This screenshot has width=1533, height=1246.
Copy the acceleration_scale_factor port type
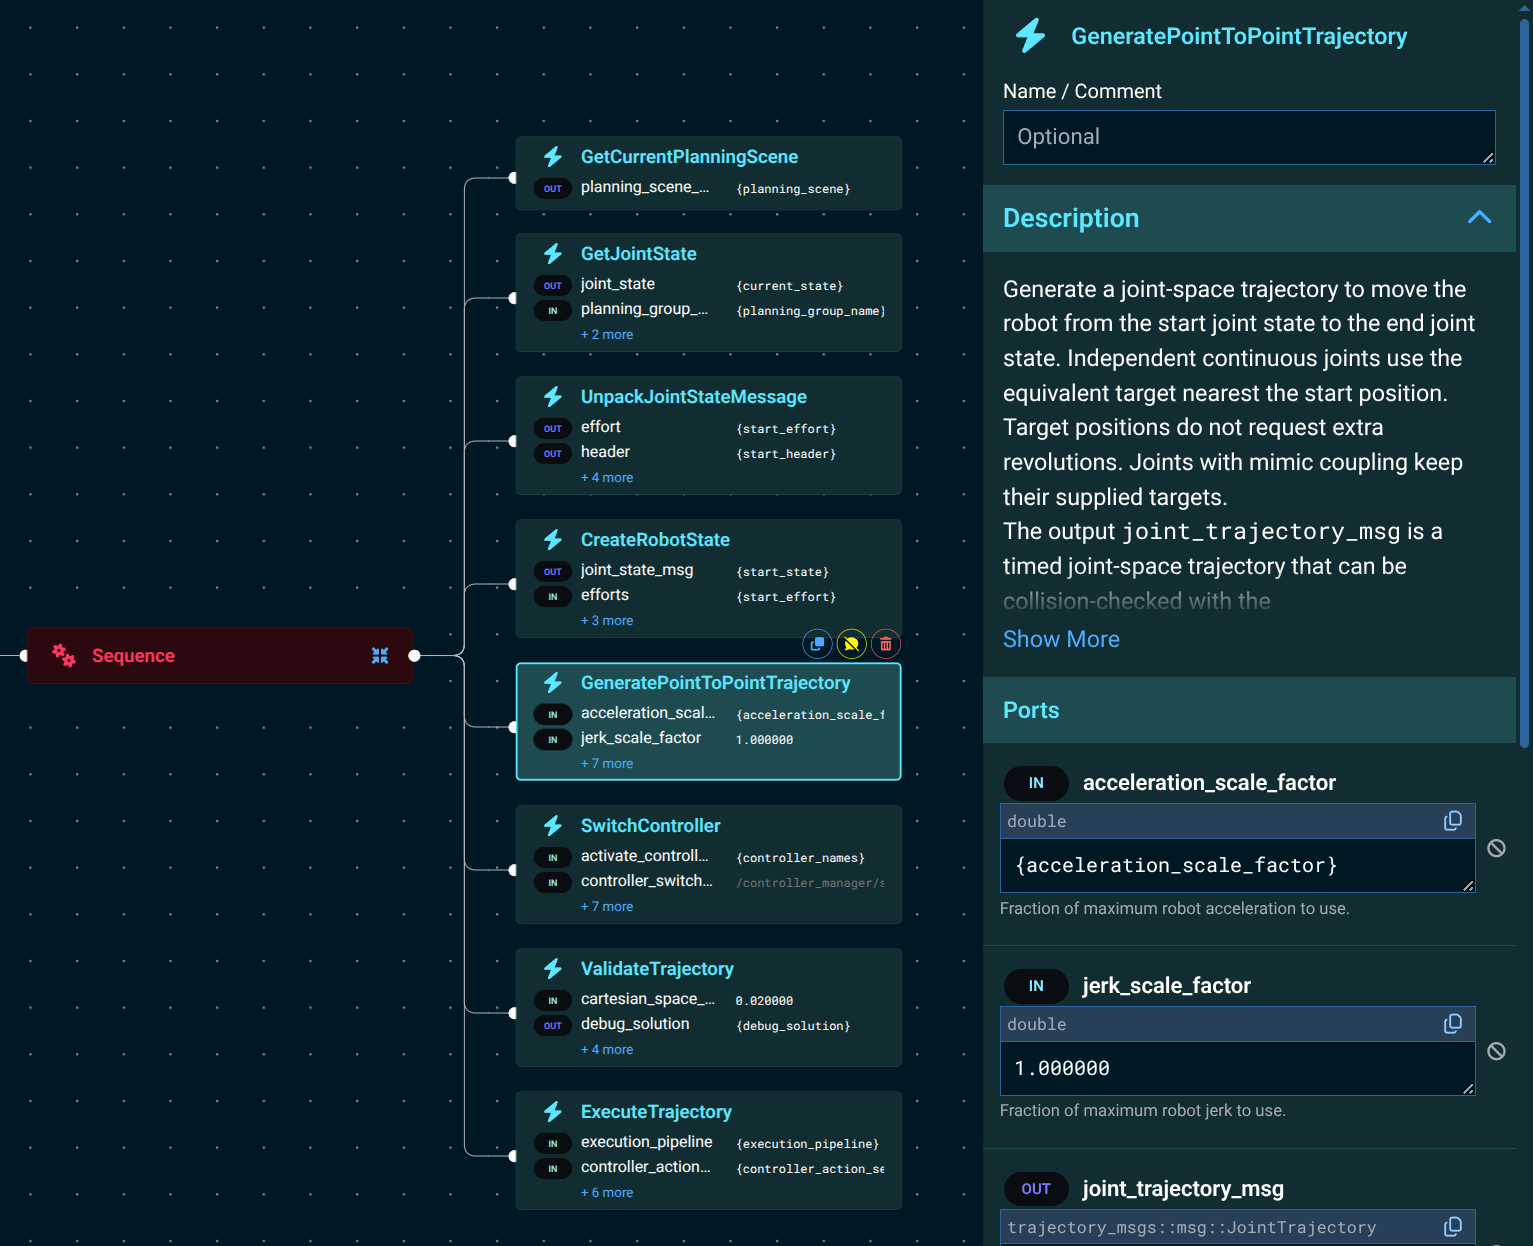click(x=1453, y=821)
